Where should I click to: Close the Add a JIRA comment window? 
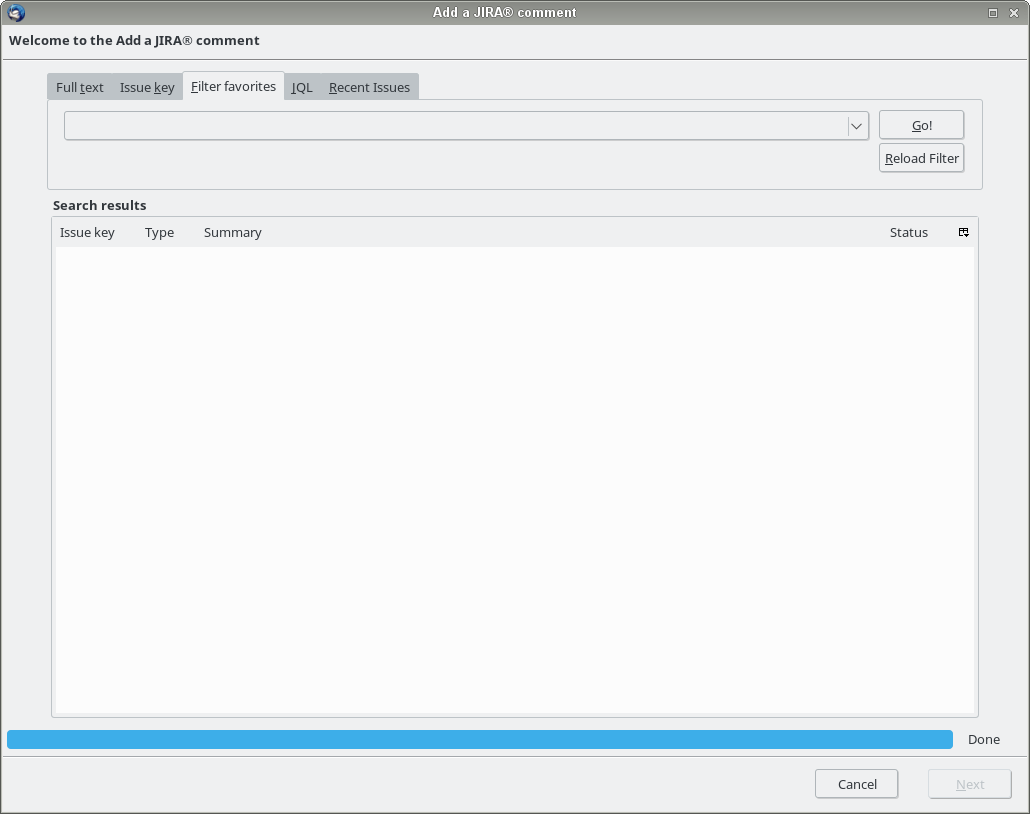[x=1014, y=12]
